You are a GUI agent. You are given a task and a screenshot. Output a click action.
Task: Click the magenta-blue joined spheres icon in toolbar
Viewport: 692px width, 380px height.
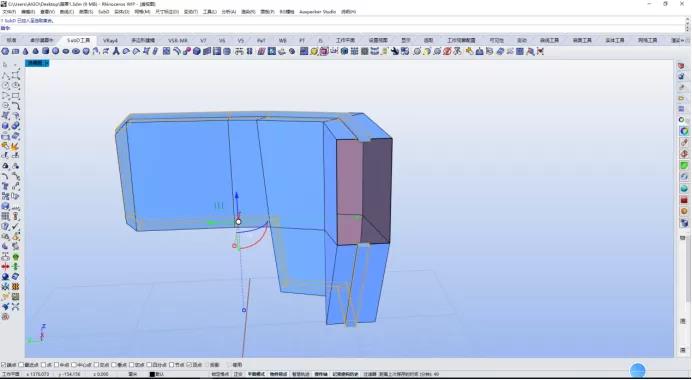[x=187, y=51]
